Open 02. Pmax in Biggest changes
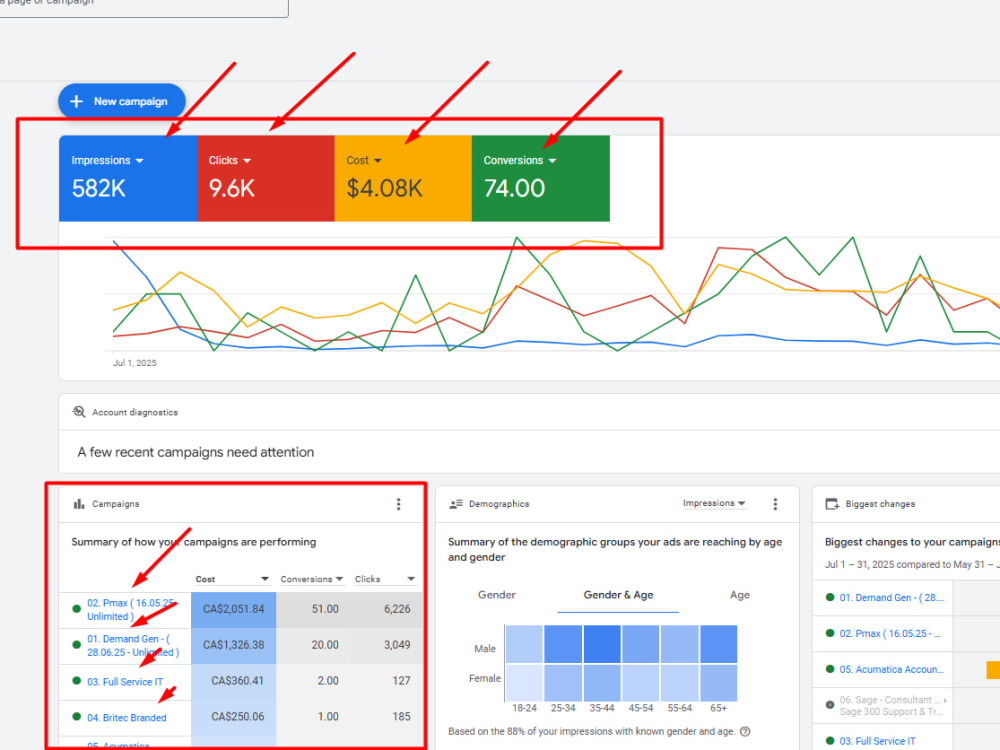1000x750 pixels. point(890,633)
